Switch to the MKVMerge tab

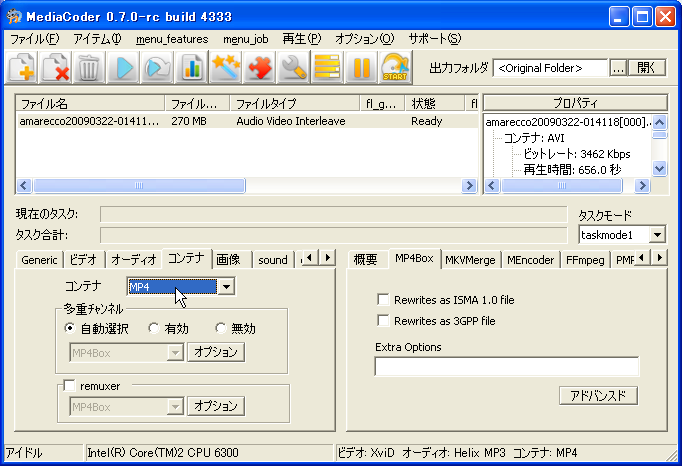pyautogui.click(x=470, y=259)
